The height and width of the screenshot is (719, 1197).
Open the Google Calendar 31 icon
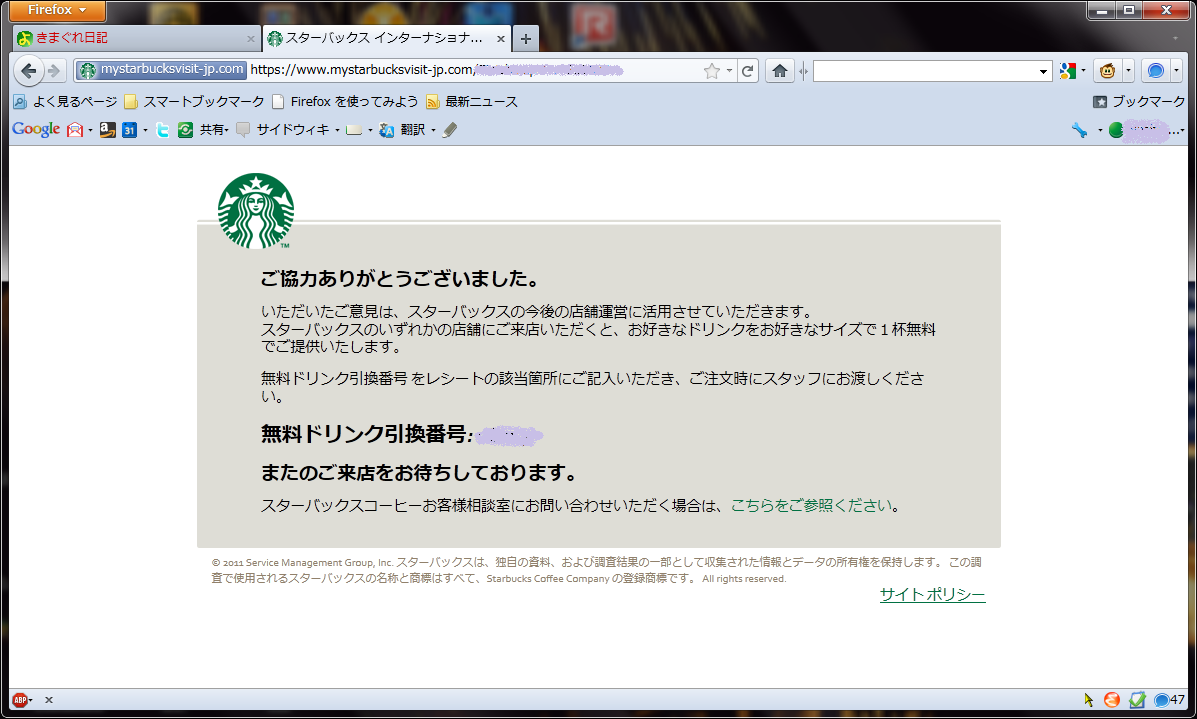click(129, 130)
